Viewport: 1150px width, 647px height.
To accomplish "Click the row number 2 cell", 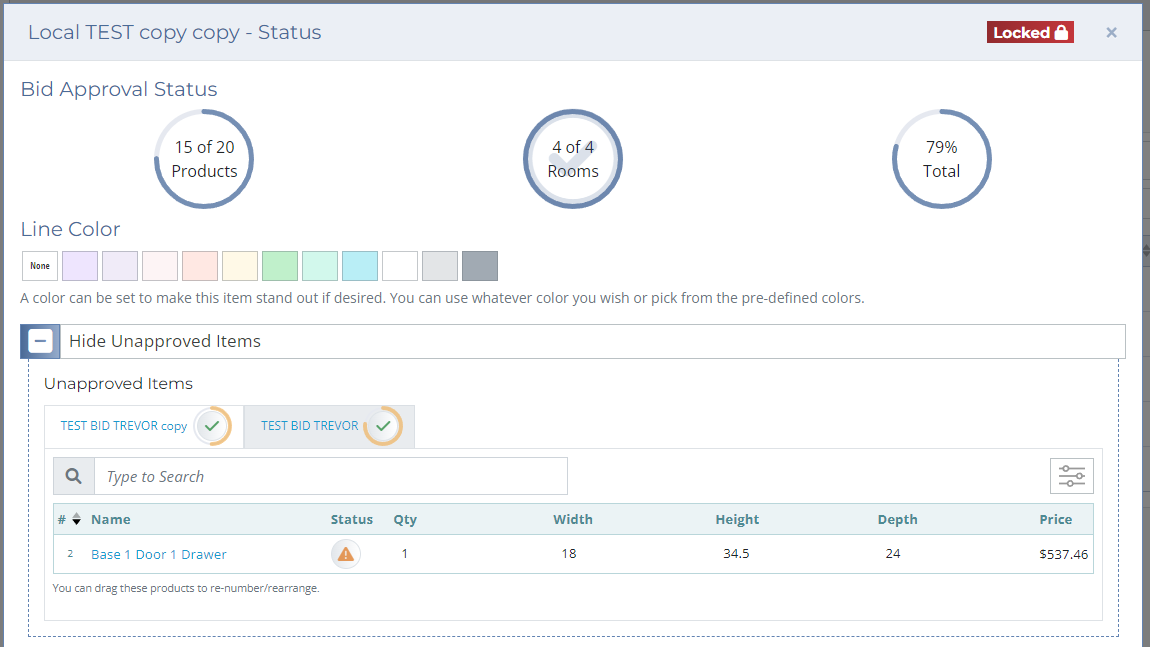I will pyautogui.click(x=70, y=554).
